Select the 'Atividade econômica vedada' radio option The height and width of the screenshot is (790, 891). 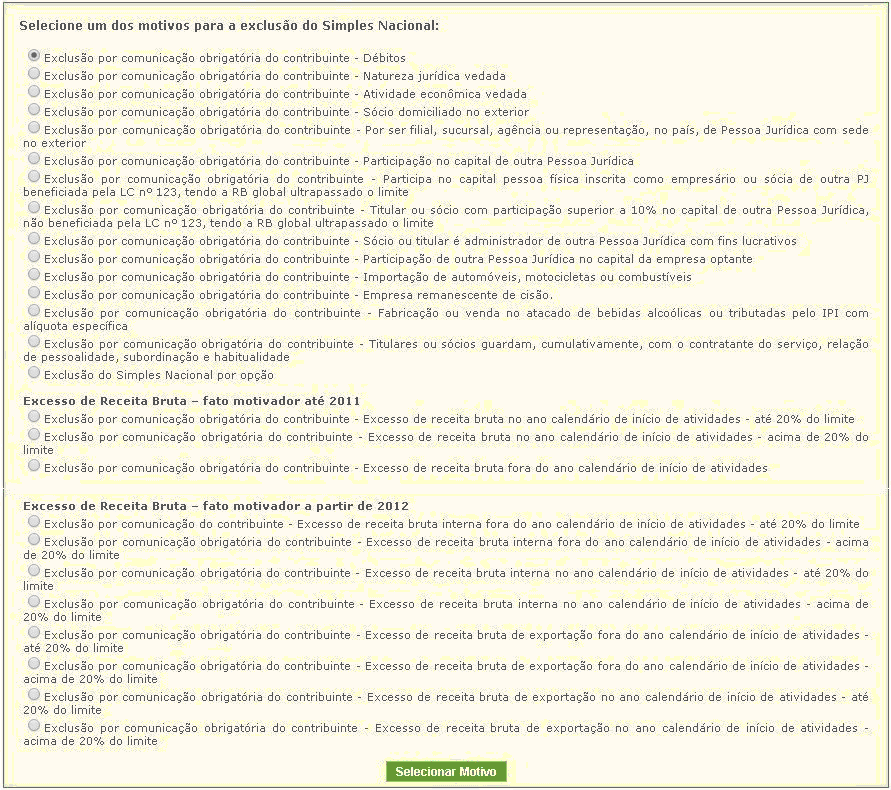34,92
